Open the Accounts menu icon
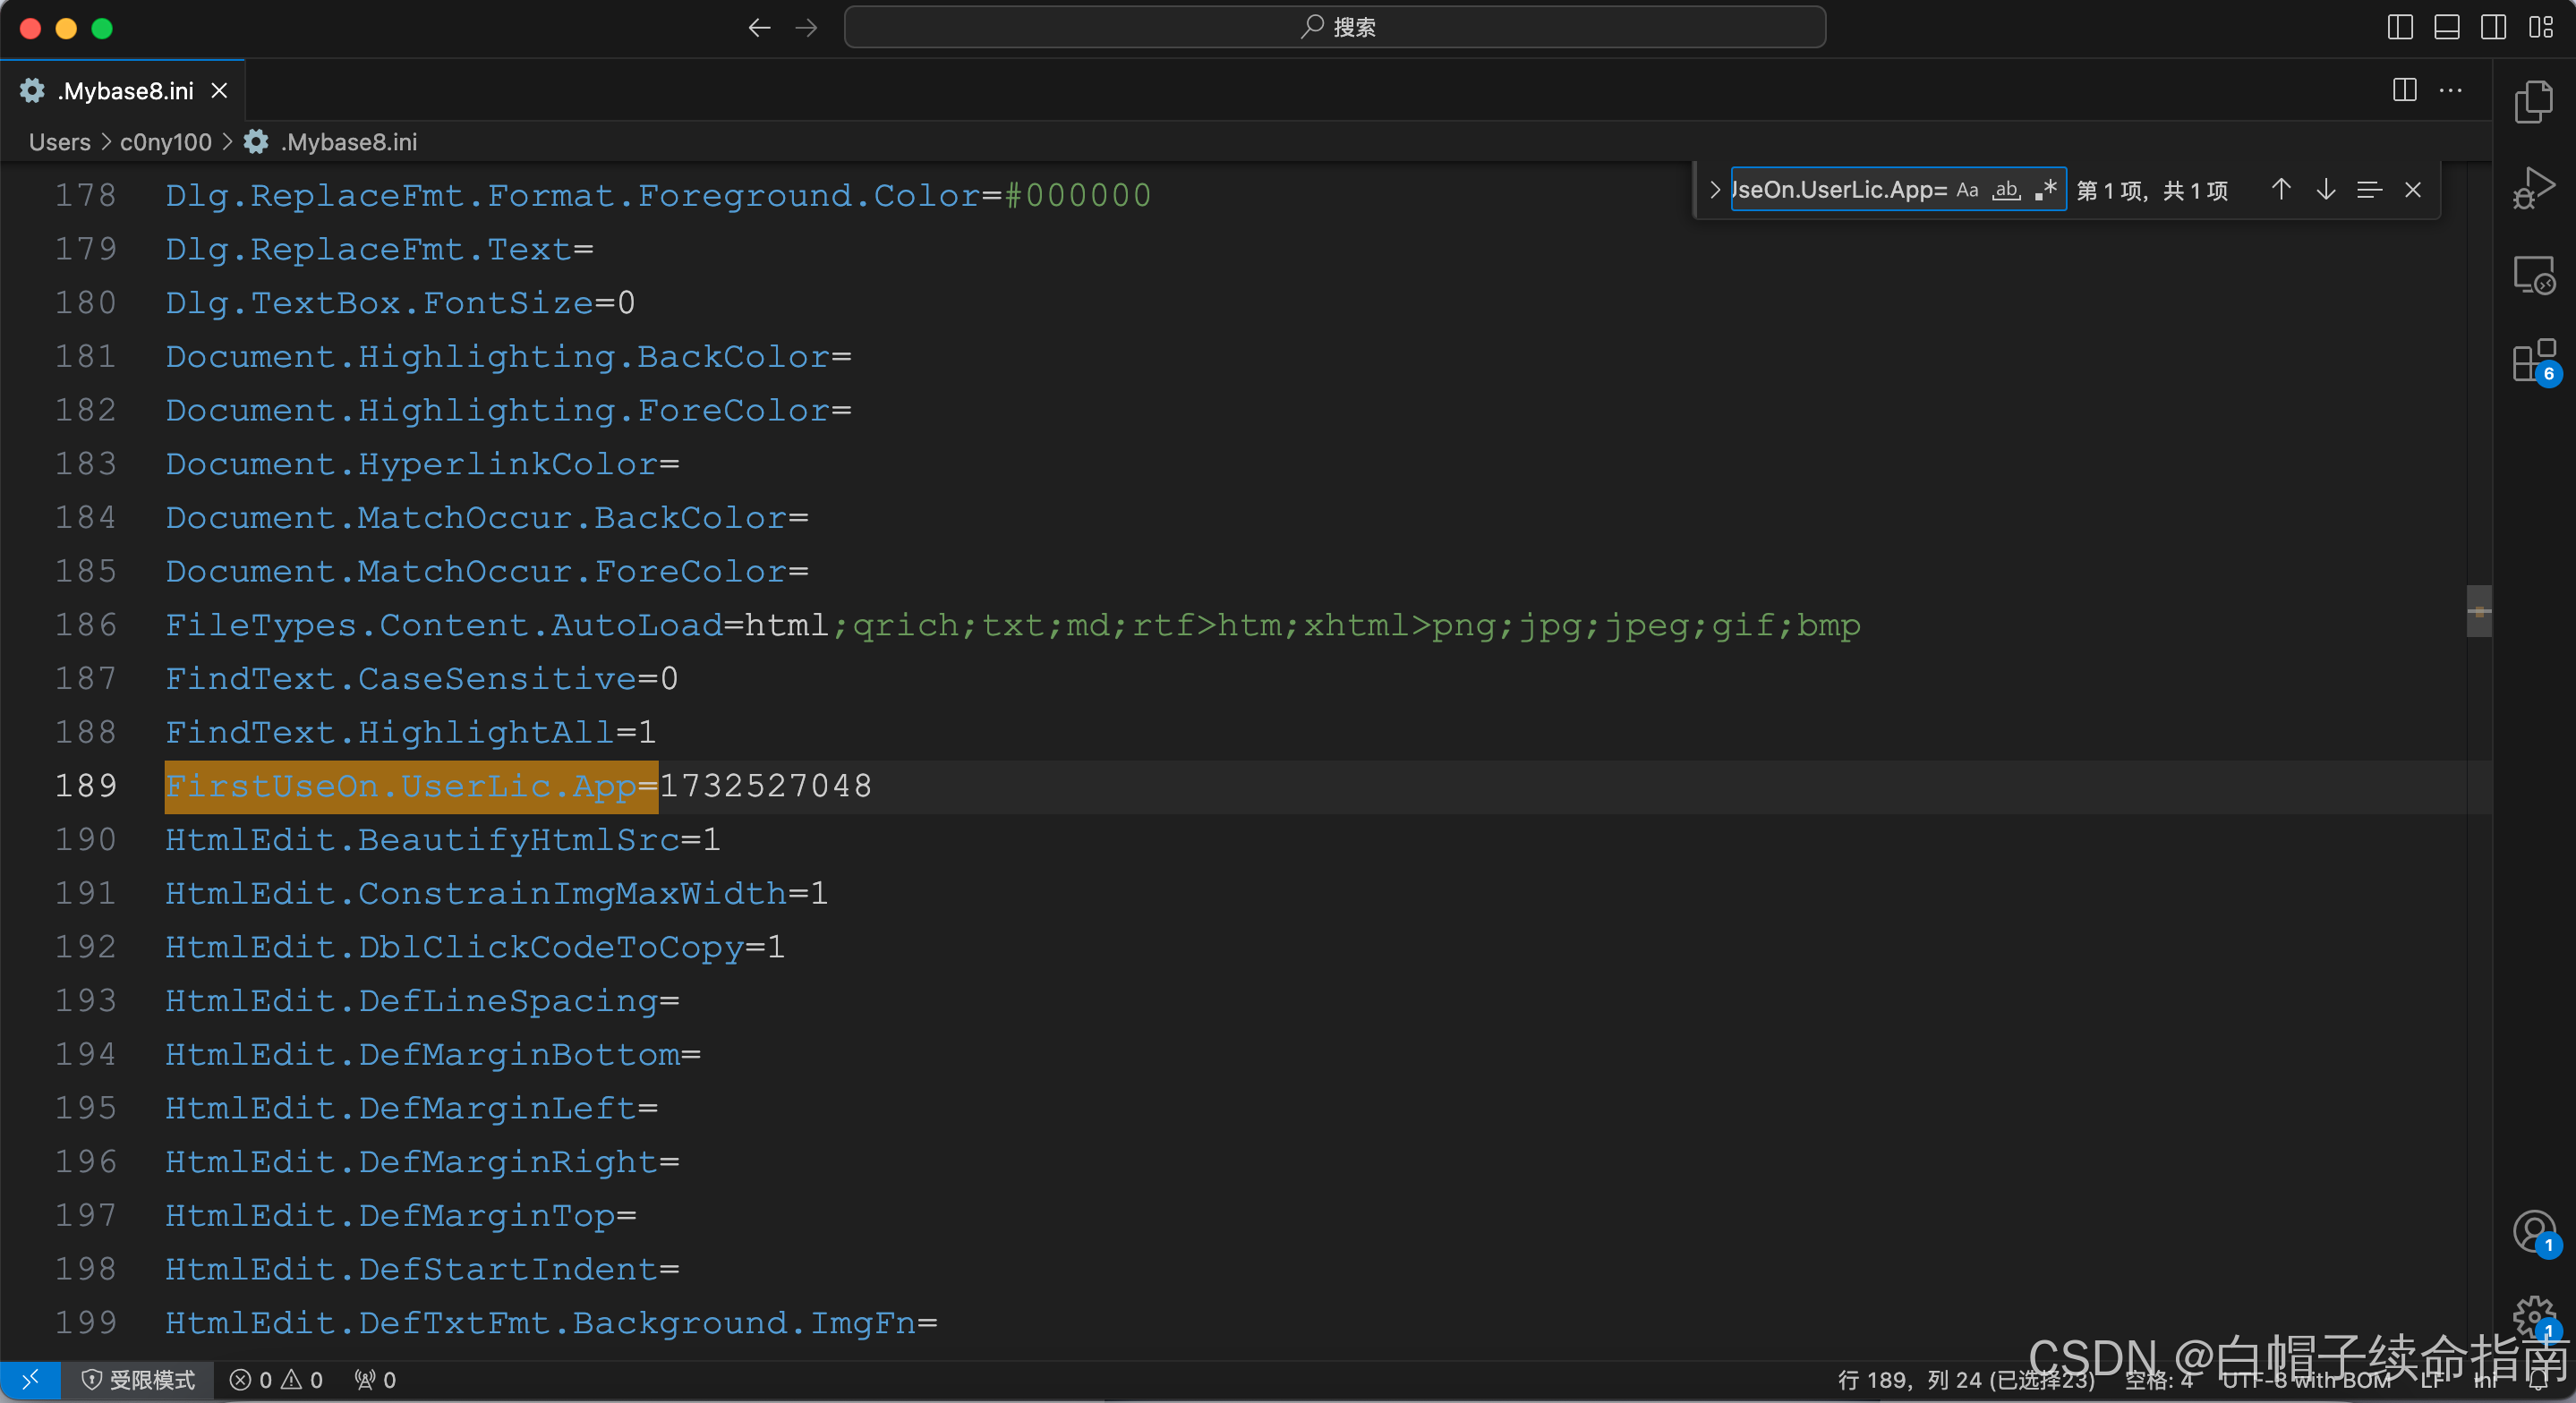 (x=2534, y=1232)
